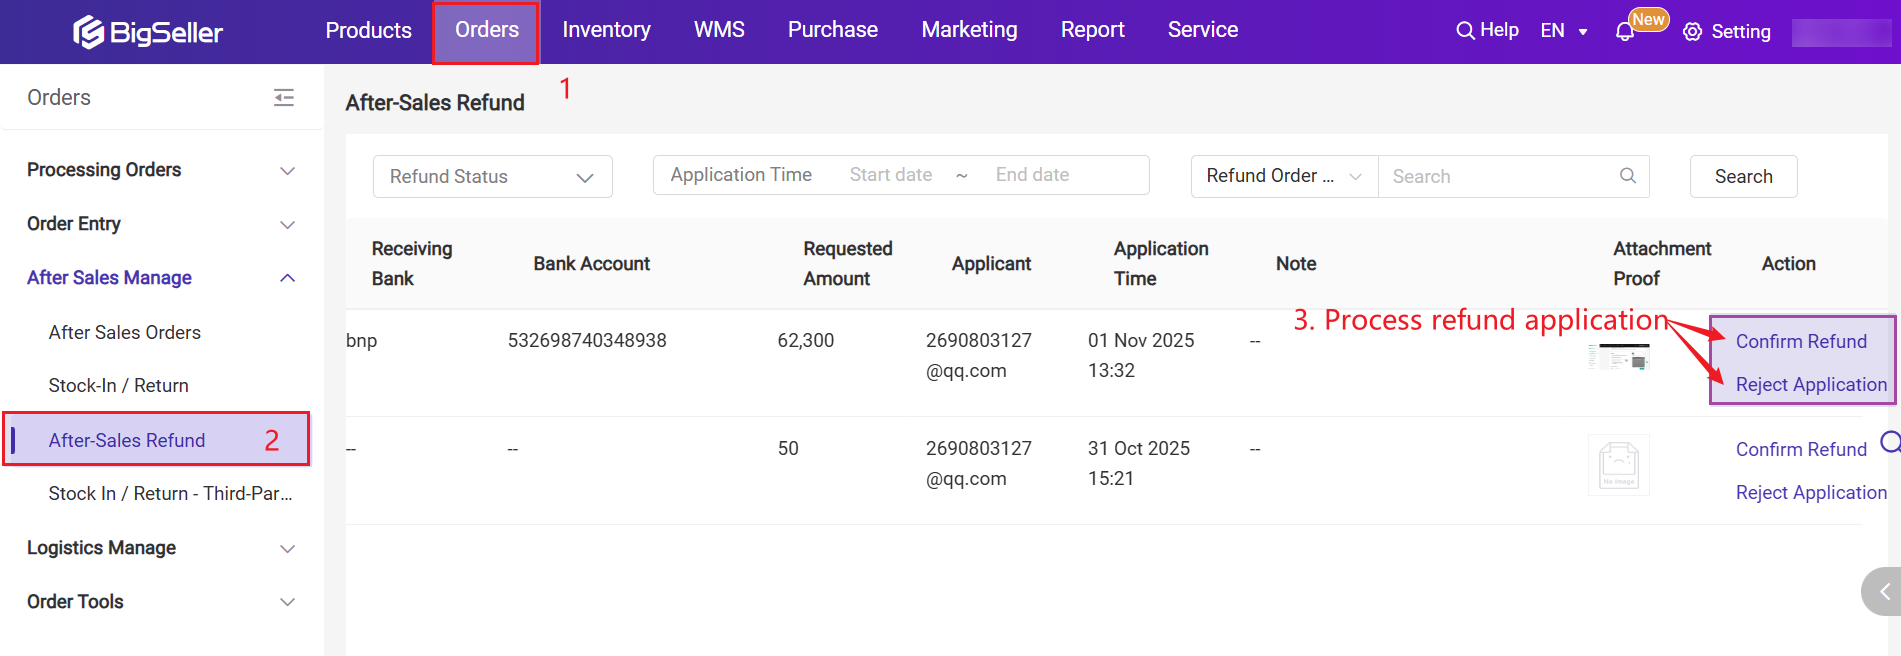
Task: Open the Inventory menu
Action: pyautogui.click(x=606, y=30)
